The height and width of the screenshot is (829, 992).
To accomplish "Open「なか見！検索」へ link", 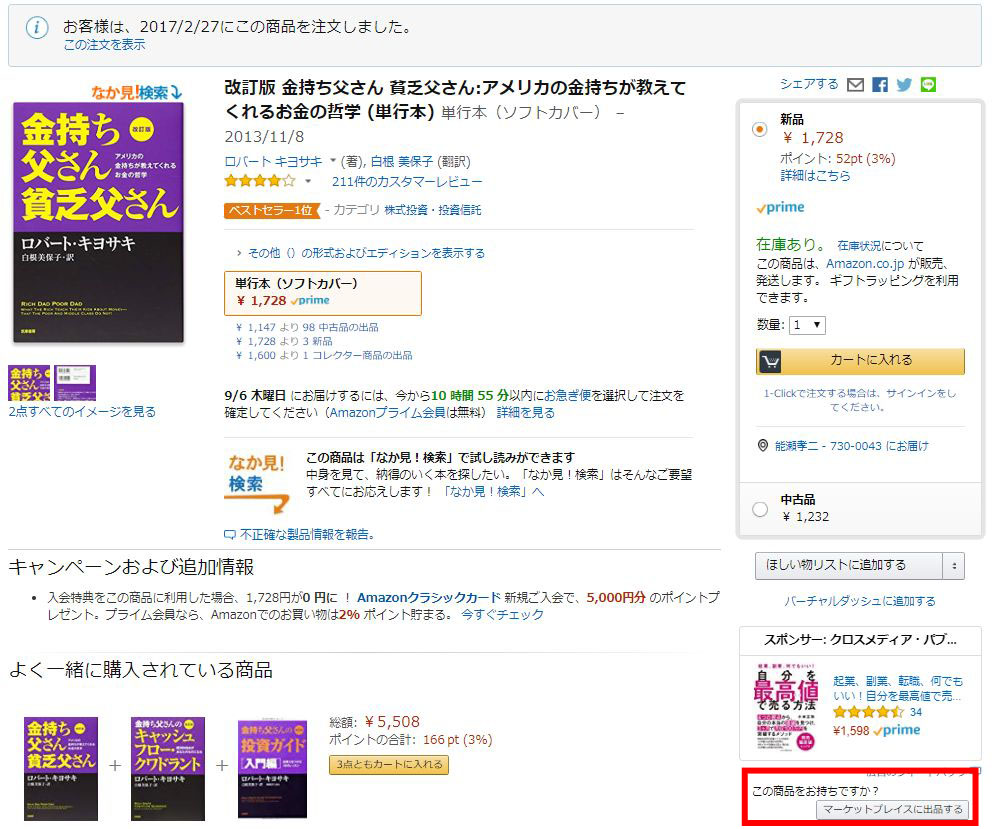I will [493, 492].
